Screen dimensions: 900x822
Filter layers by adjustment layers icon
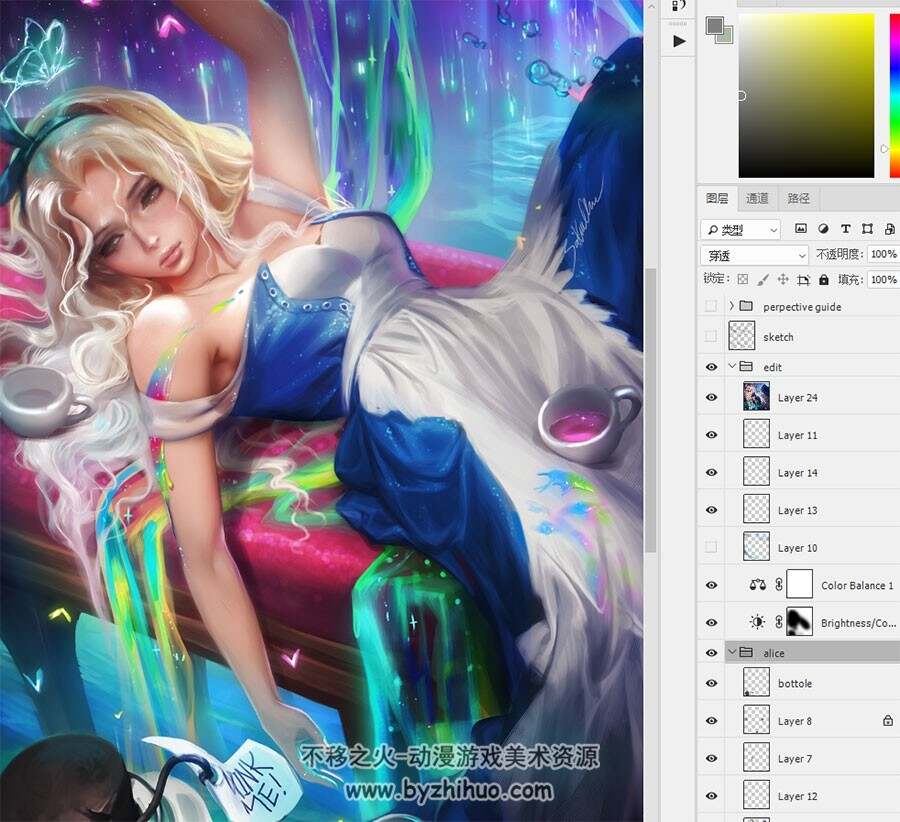point(823,228)
